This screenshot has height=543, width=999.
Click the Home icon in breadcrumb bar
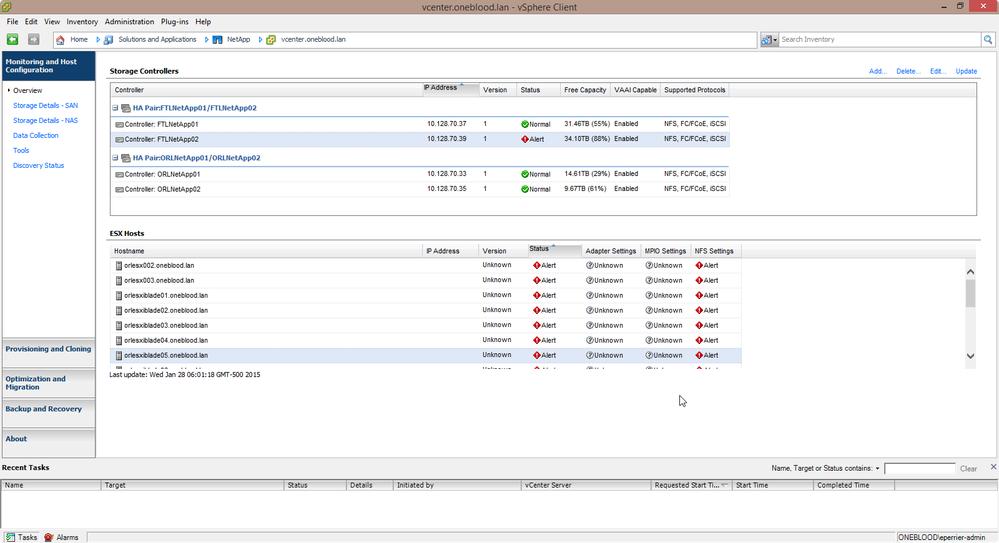(61, 40)
